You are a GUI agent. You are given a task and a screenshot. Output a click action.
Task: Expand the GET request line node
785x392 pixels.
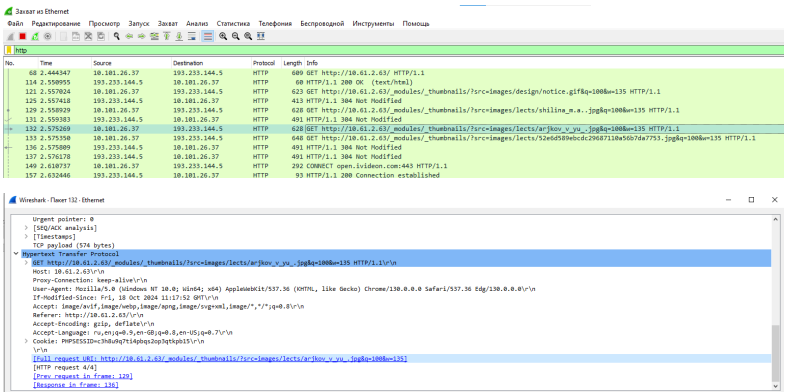coord(27,262)
